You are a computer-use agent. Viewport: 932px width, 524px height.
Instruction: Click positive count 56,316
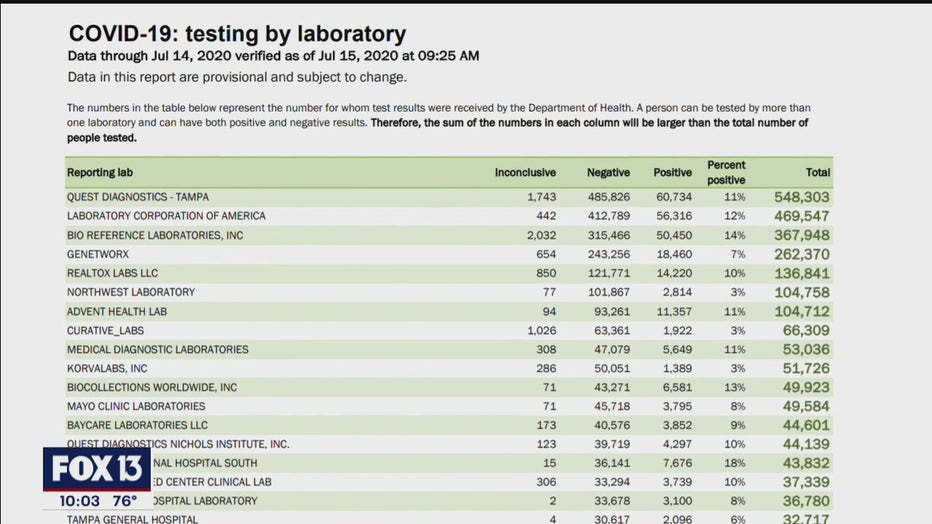[x=674, y=216]
